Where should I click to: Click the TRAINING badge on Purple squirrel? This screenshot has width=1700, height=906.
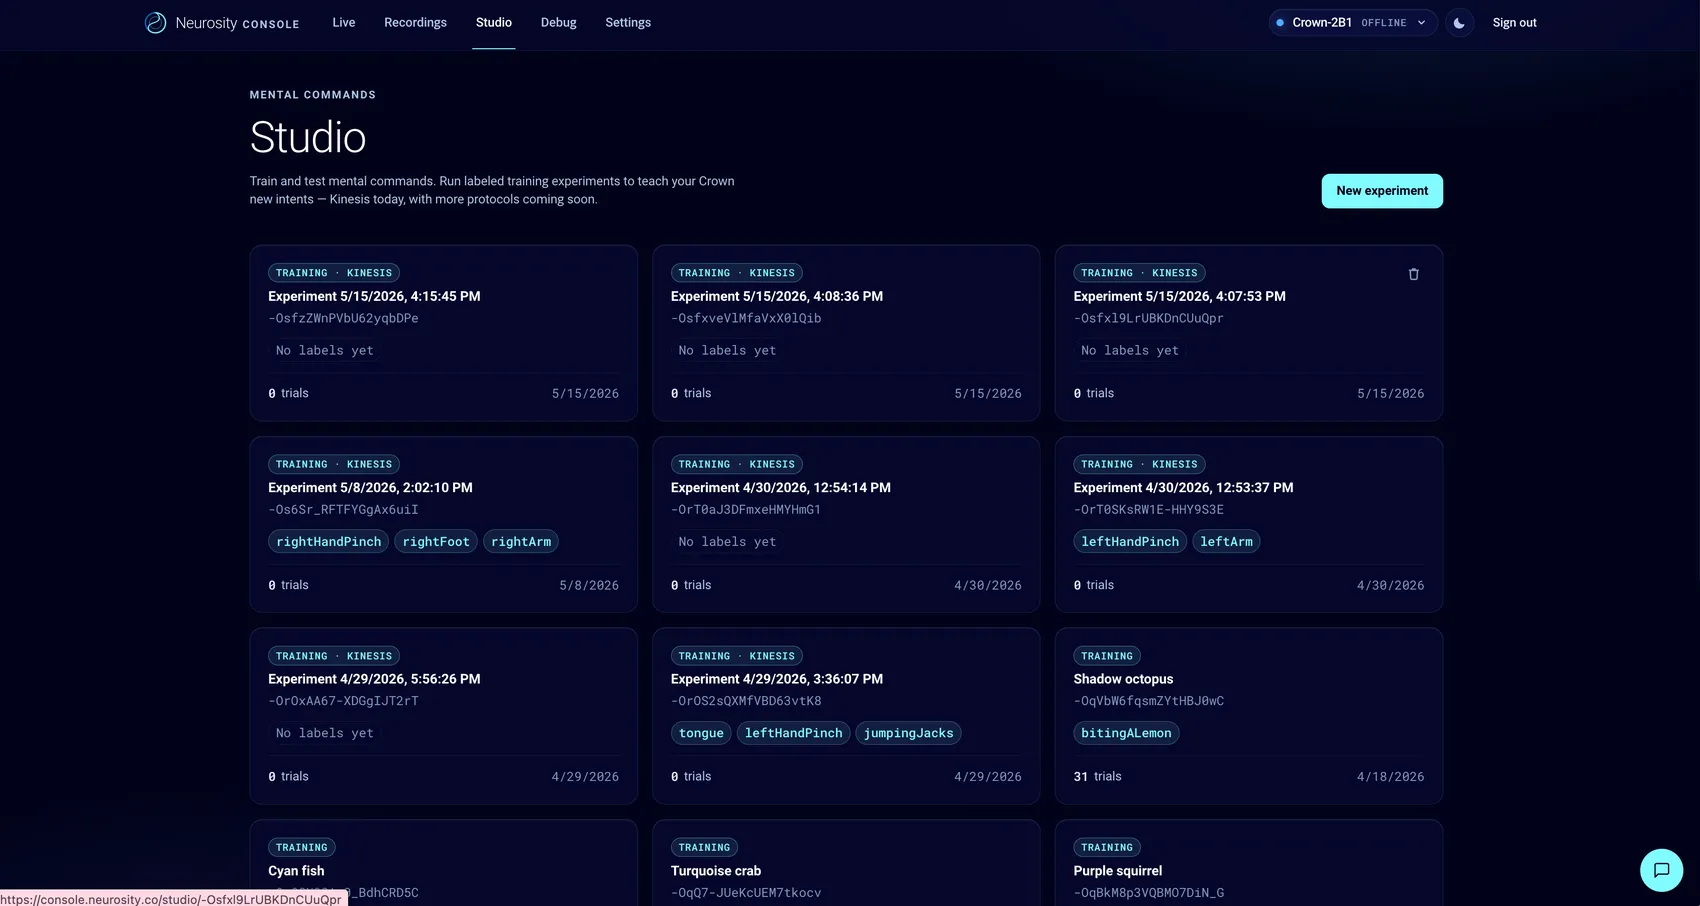pyautogui.click(x=1107, y=848)
